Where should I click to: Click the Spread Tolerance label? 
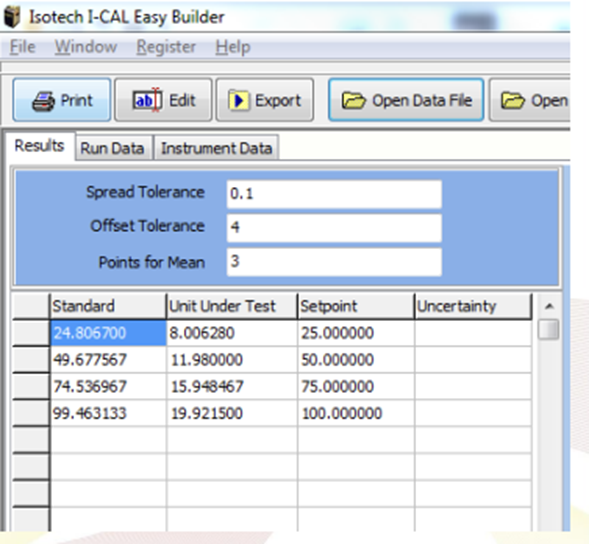coord(145,192)
